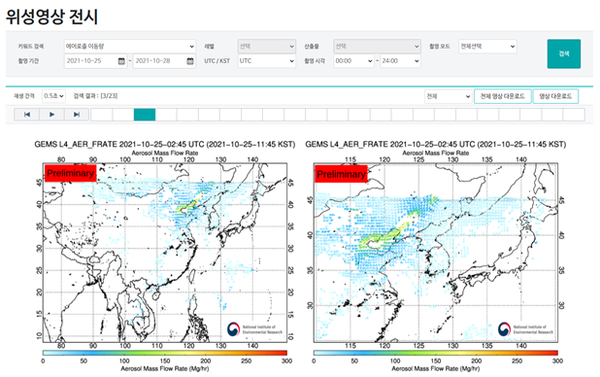The height and width of the screenshot is (377, 600).
Task: Skip to first frame button
Action: [x=27, y=114]
